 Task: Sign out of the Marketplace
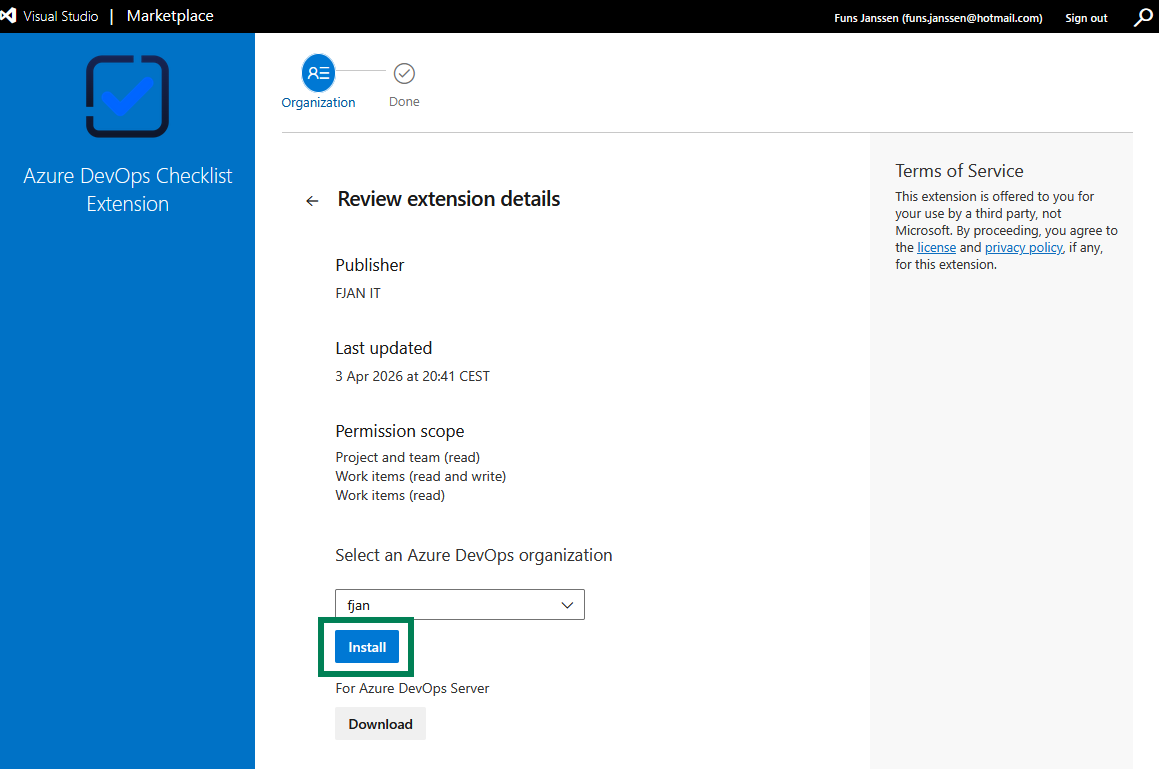pyautogui.click(x=1086, y=17)
